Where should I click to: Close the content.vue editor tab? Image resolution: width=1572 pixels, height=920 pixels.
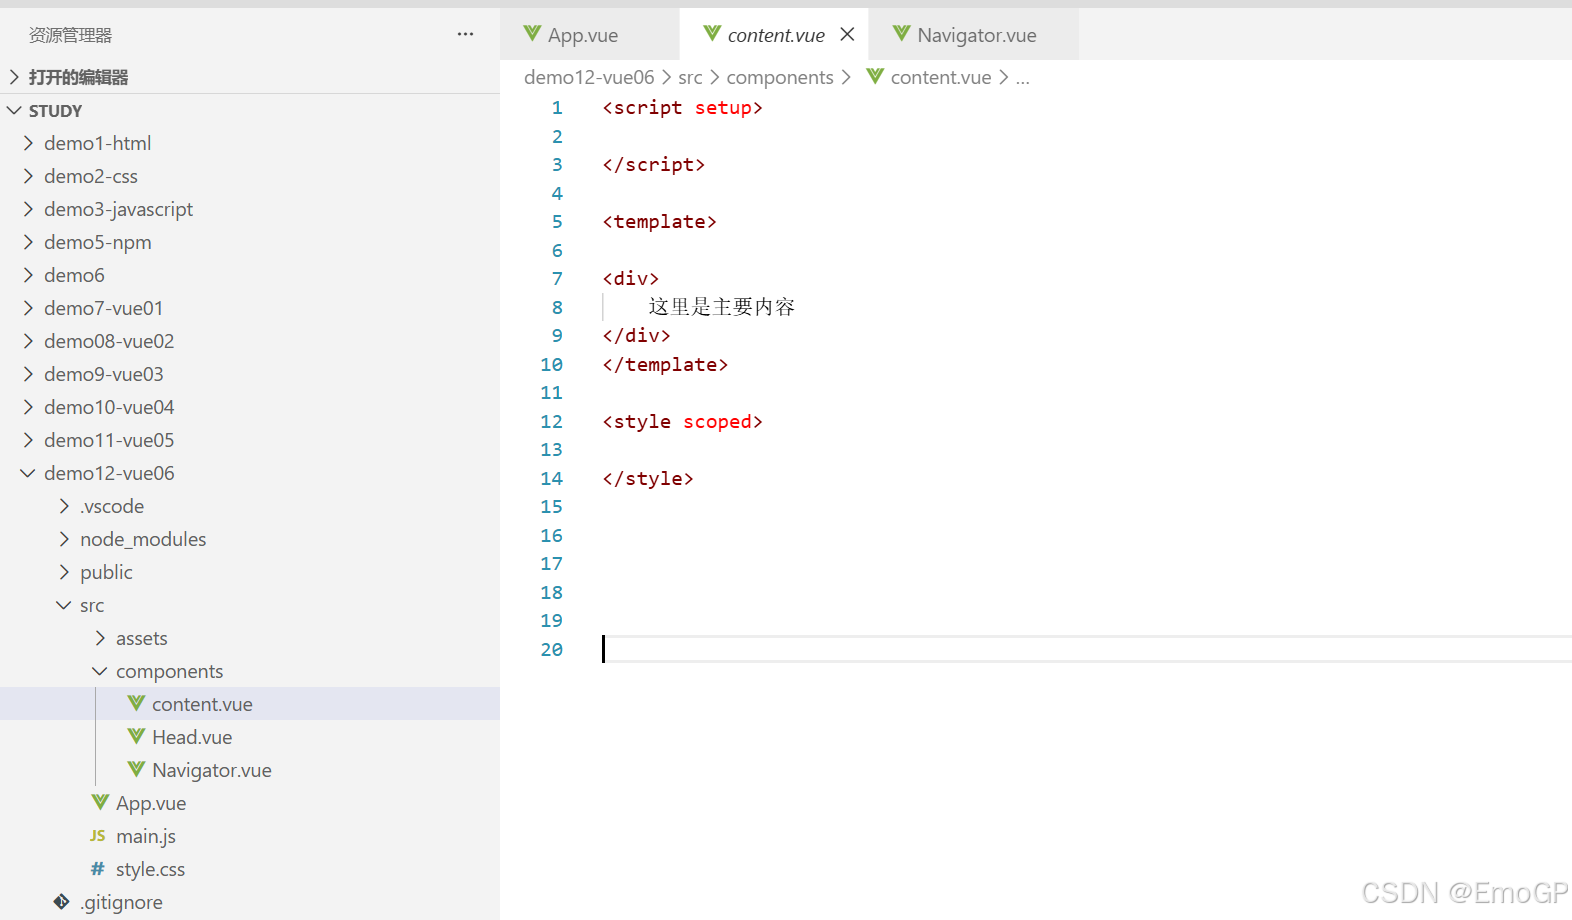pyautogui.click(x=847, y=35)
